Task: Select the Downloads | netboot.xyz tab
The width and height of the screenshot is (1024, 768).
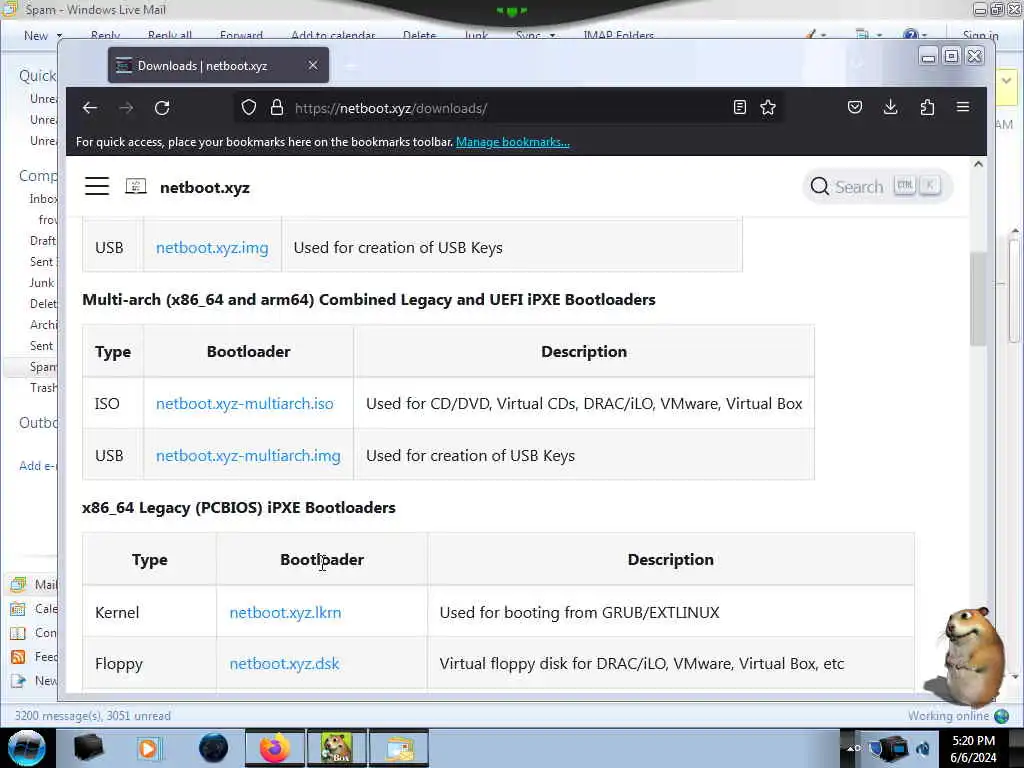Action: click(x=218, y=65)
